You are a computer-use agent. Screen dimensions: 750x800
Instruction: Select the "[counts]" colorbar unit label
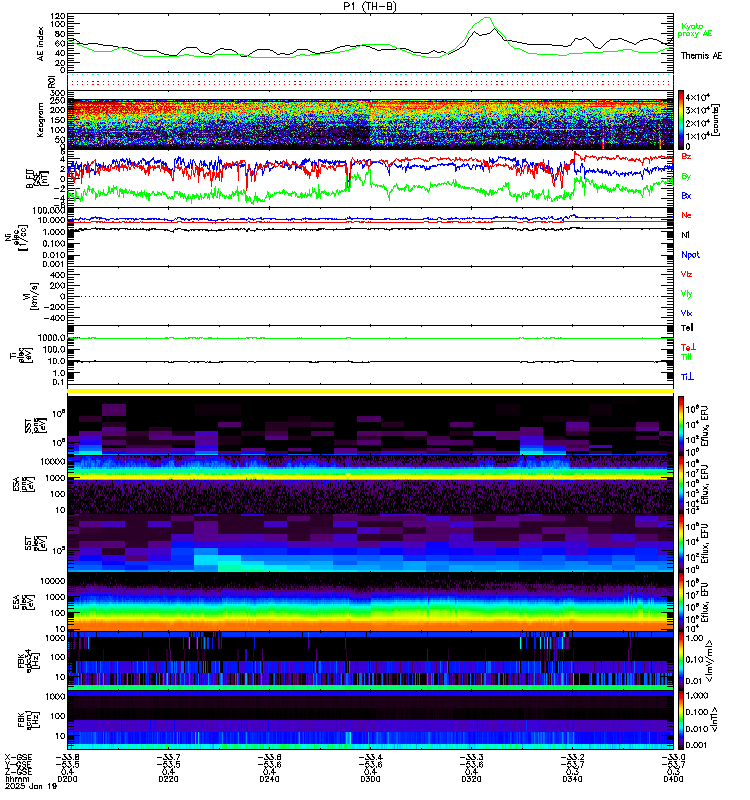[716, 120]
